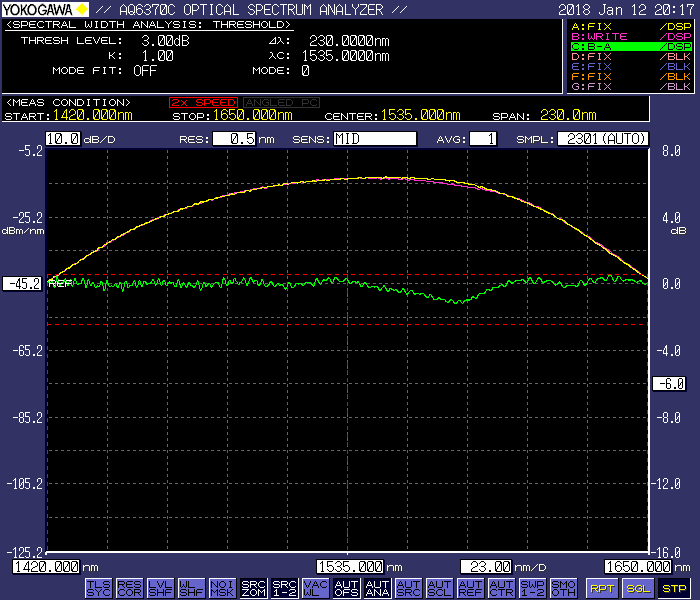The height and width of the screenshot is (600, 700).
Task: Click the AUT ANA auto analysis icon
Action: [377, 588]
